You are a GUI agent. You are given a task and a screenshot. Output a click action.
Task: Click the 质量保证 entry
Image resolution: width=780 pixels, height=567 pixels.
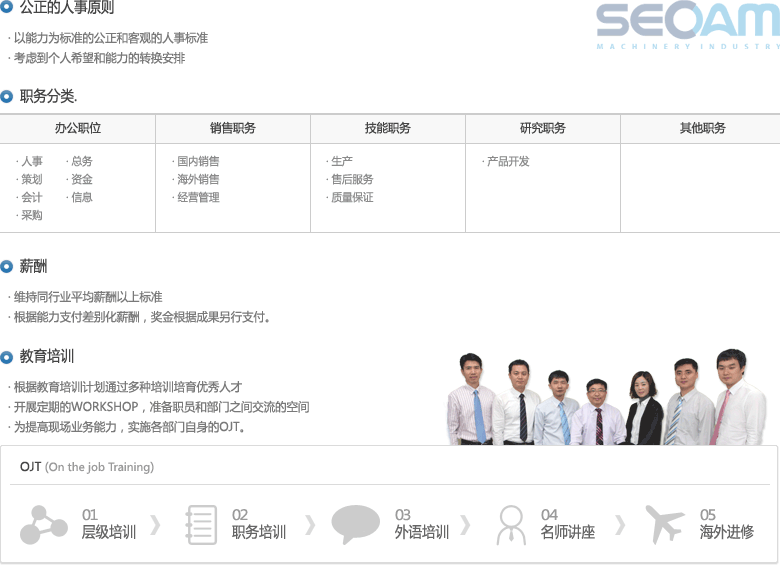click(350, 197)
